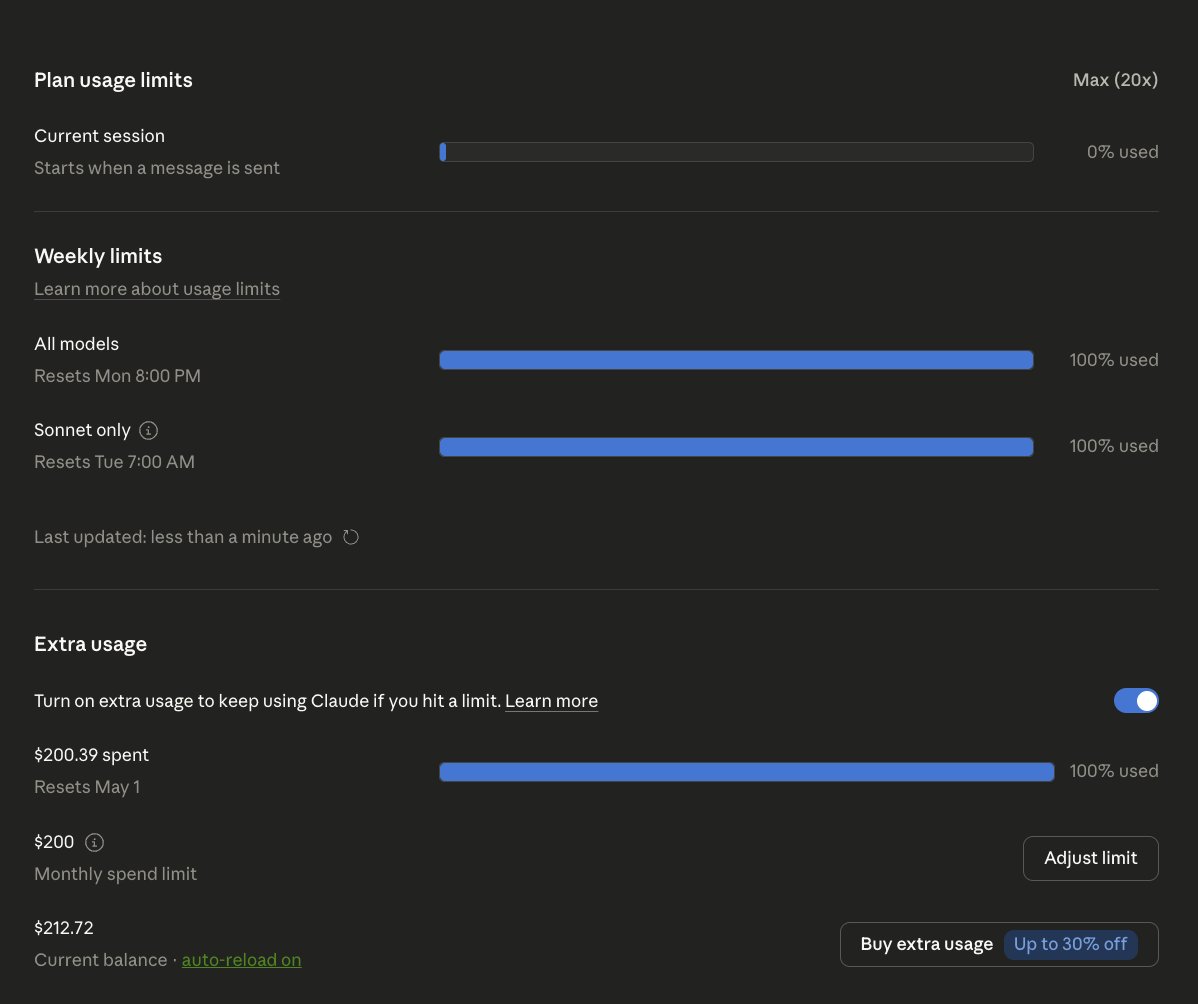Click the Resets May 1 text
The height and width of the screenshot is (1004, 1198).
[86, 787]
